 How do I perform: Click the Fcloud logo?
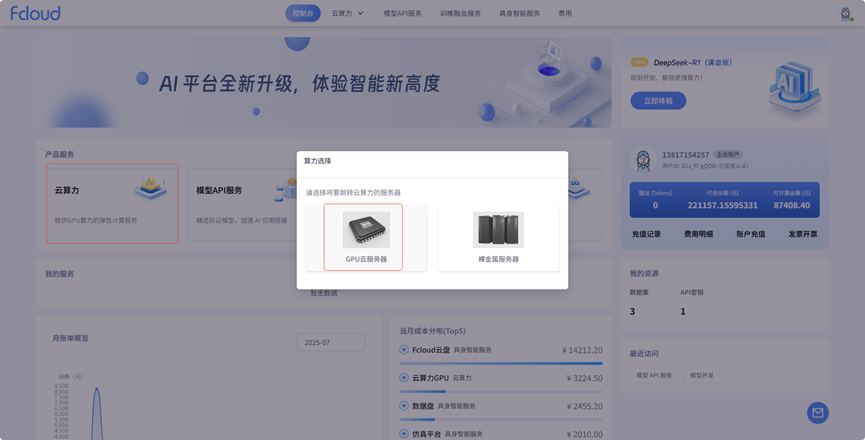tap(35, 13)
